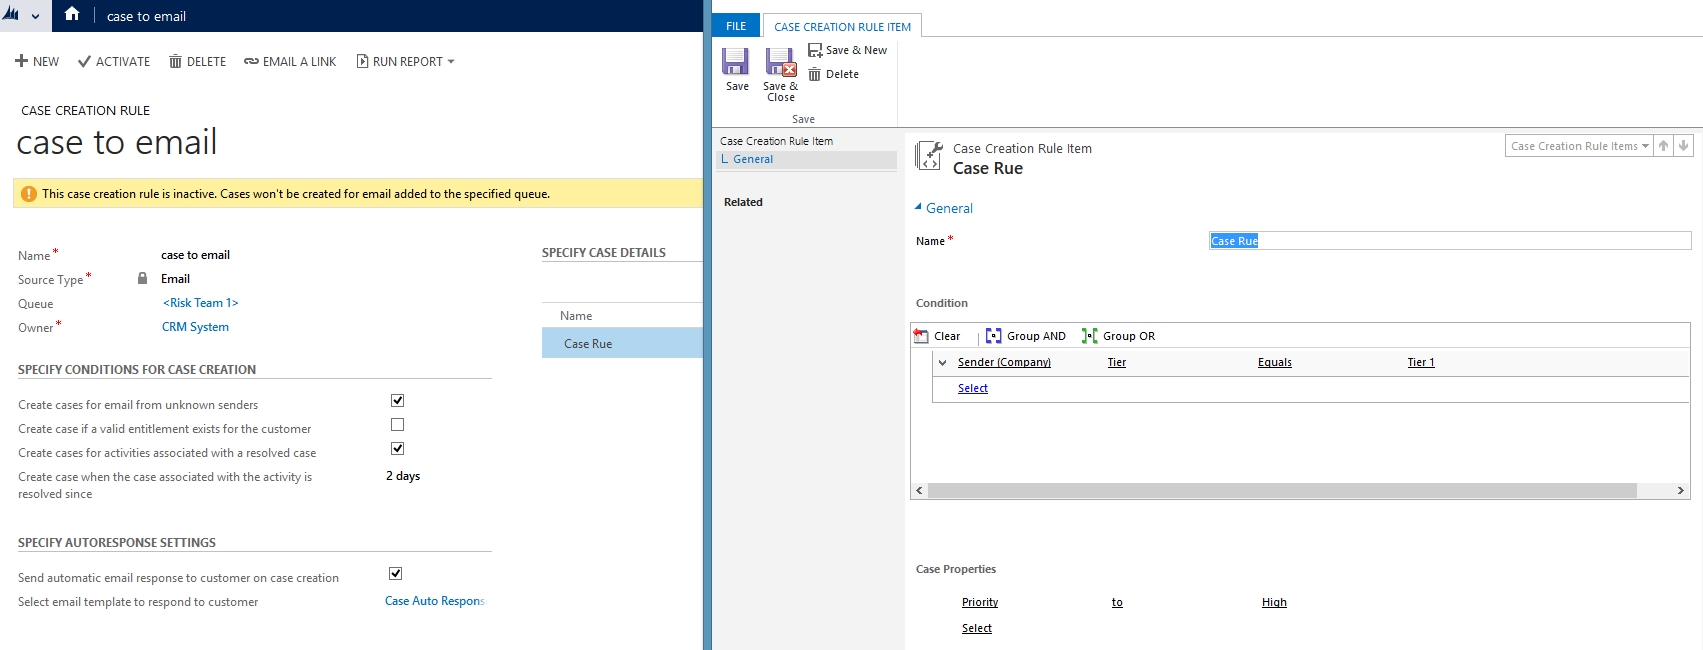
Task: Delete the case creation rule item
Action: (834, 74)
